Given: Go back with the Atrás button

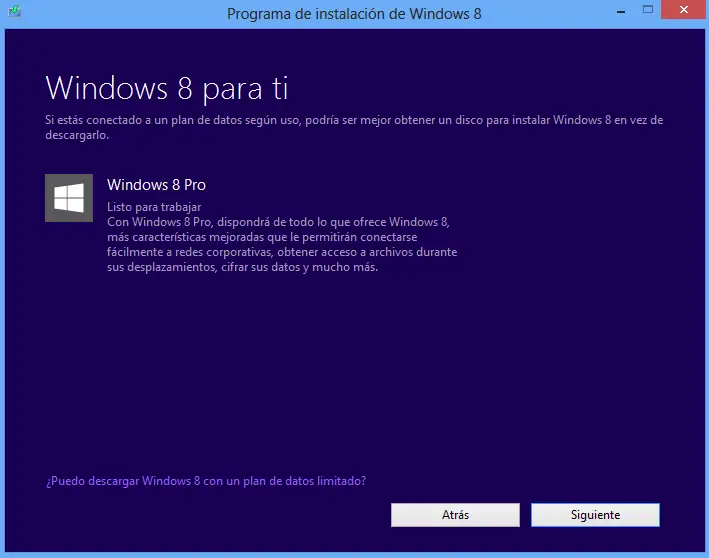Looking at the screenshot, I should pos(455,515).
